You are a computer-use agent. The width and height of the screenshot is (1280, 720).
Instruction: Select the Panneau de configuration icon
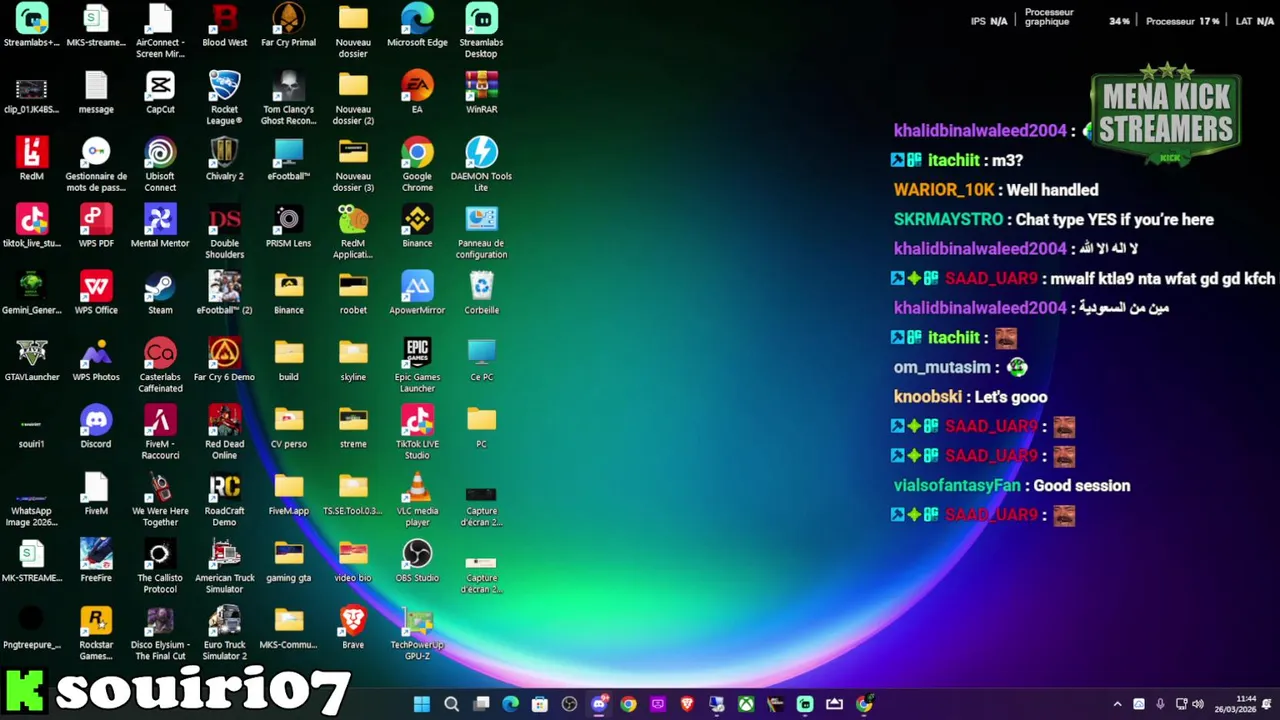481,232
